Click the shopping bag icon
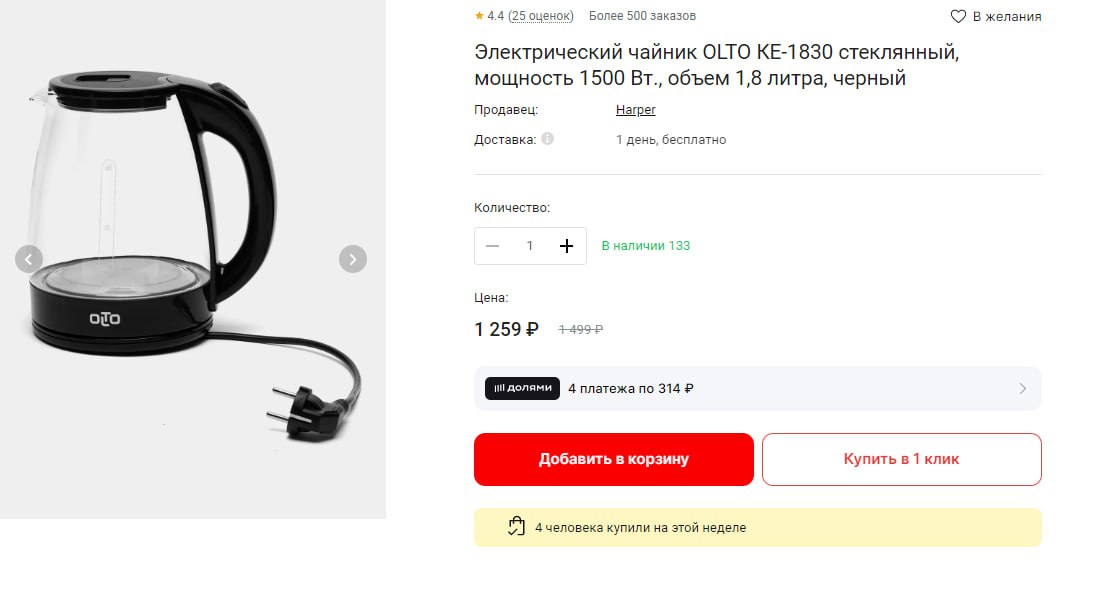 tap(516, 527)
